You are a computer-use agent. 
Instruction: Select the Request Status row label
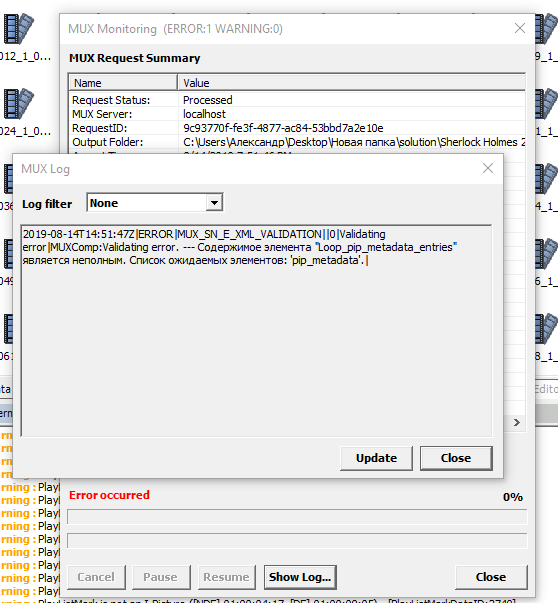[x=111, y=100]
